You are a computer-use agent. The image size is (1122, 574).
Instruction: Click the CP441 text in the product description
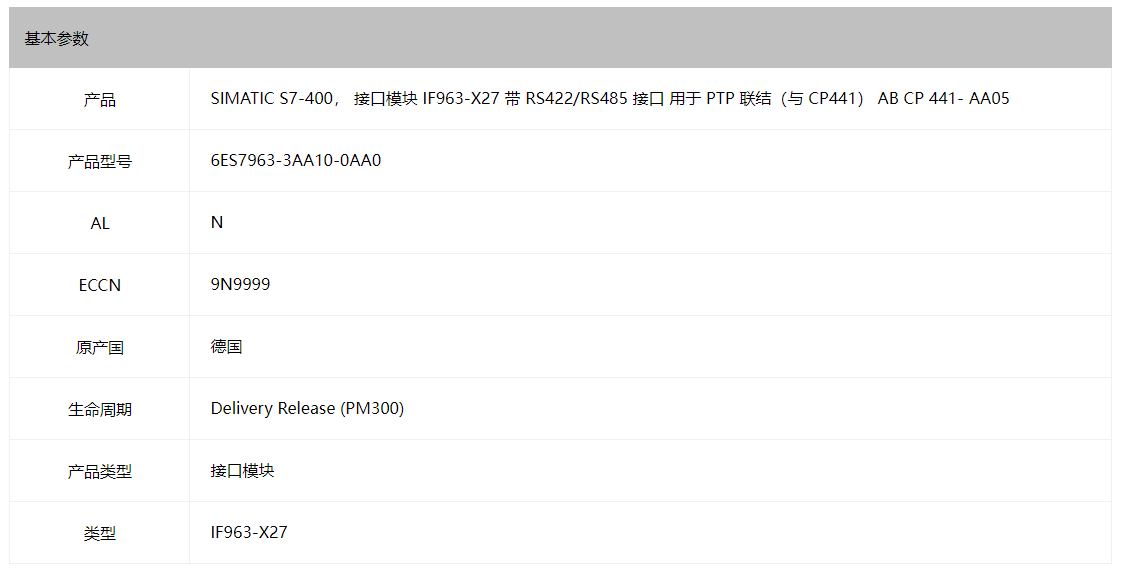tap(831, 99)
